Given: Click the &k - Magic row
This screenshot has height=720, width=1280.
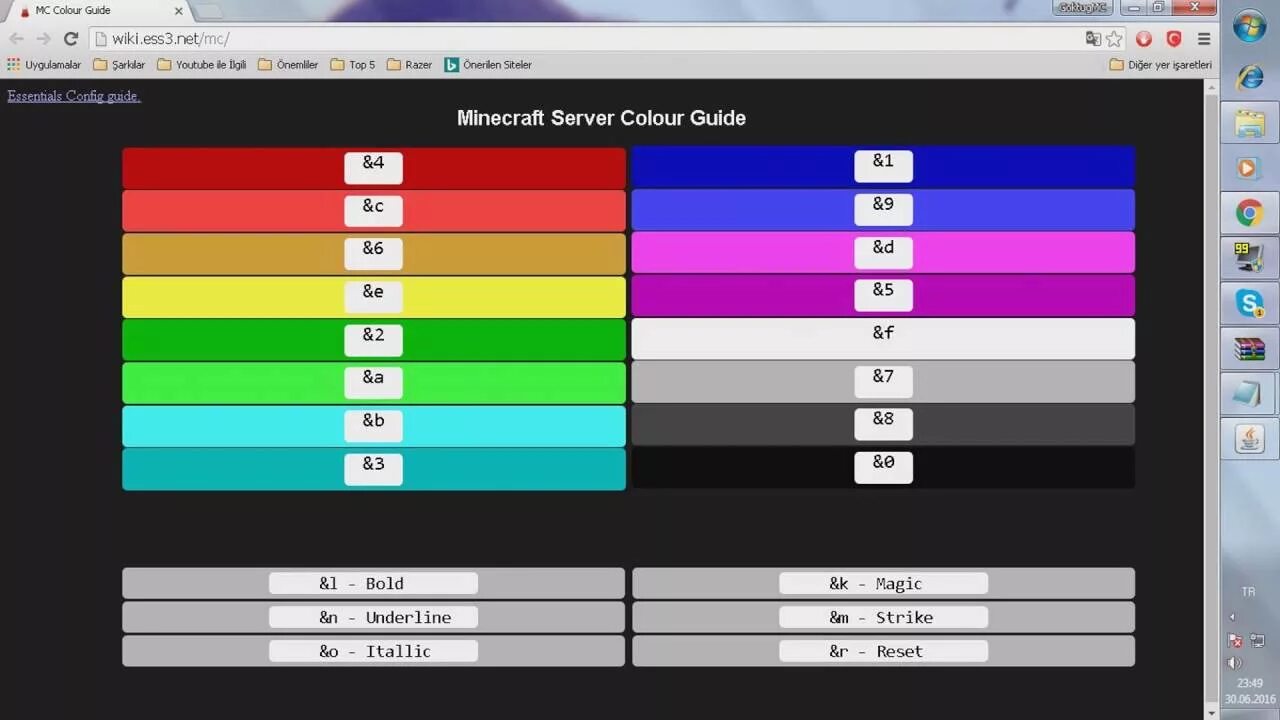Looking at the screenshot, I should (883, 583).
